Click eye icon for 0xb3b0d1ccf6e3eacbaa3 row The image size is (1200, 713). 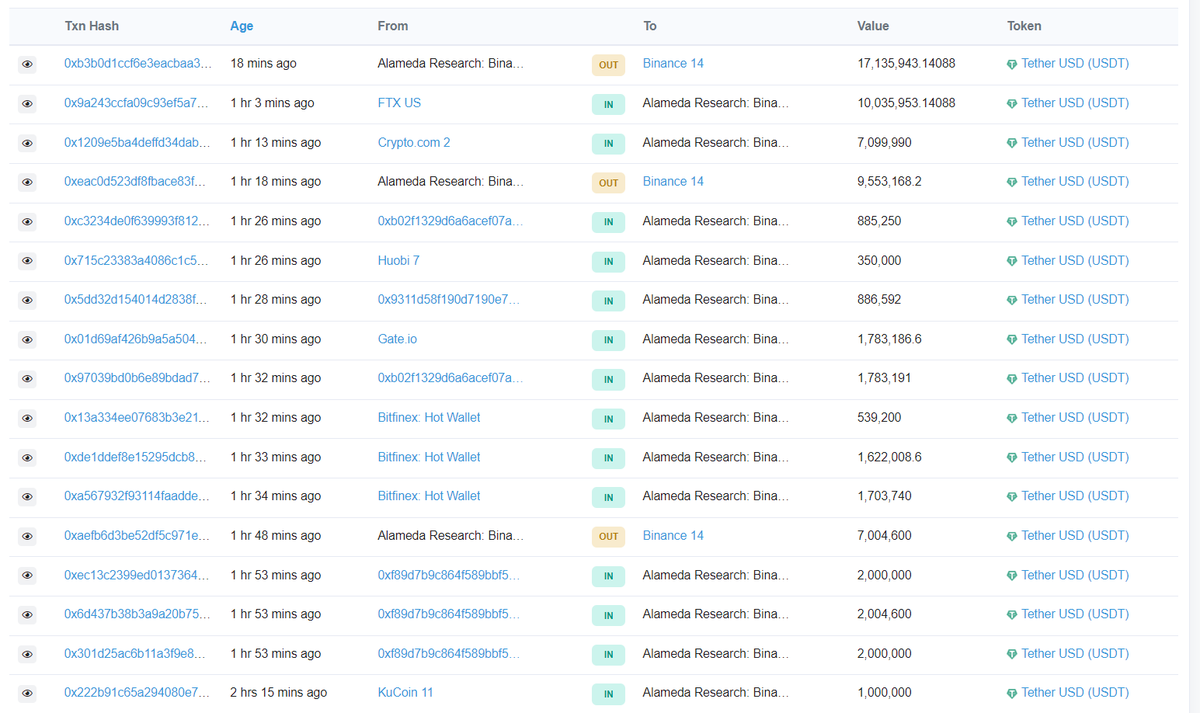27,64
